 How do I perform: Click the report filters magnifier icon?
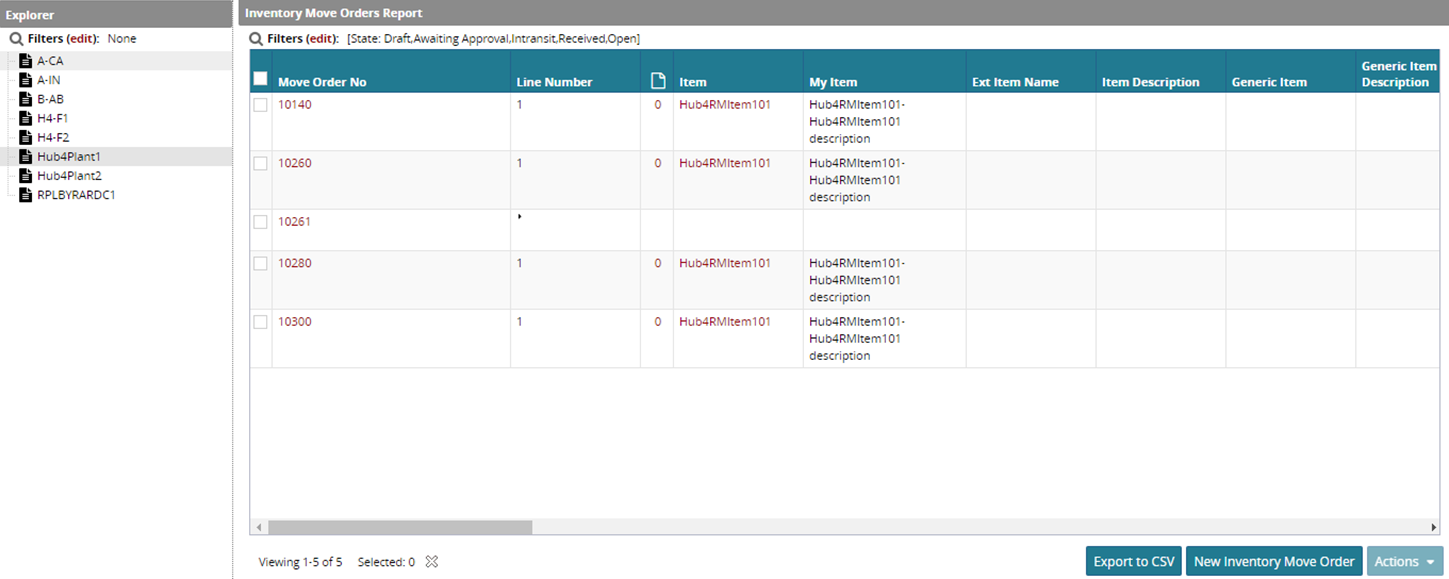(x=256, y=39)
